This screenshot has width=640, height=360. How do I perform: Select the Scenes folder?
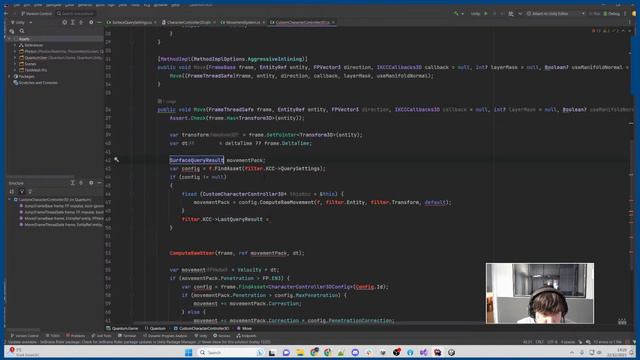click(31, 64)
